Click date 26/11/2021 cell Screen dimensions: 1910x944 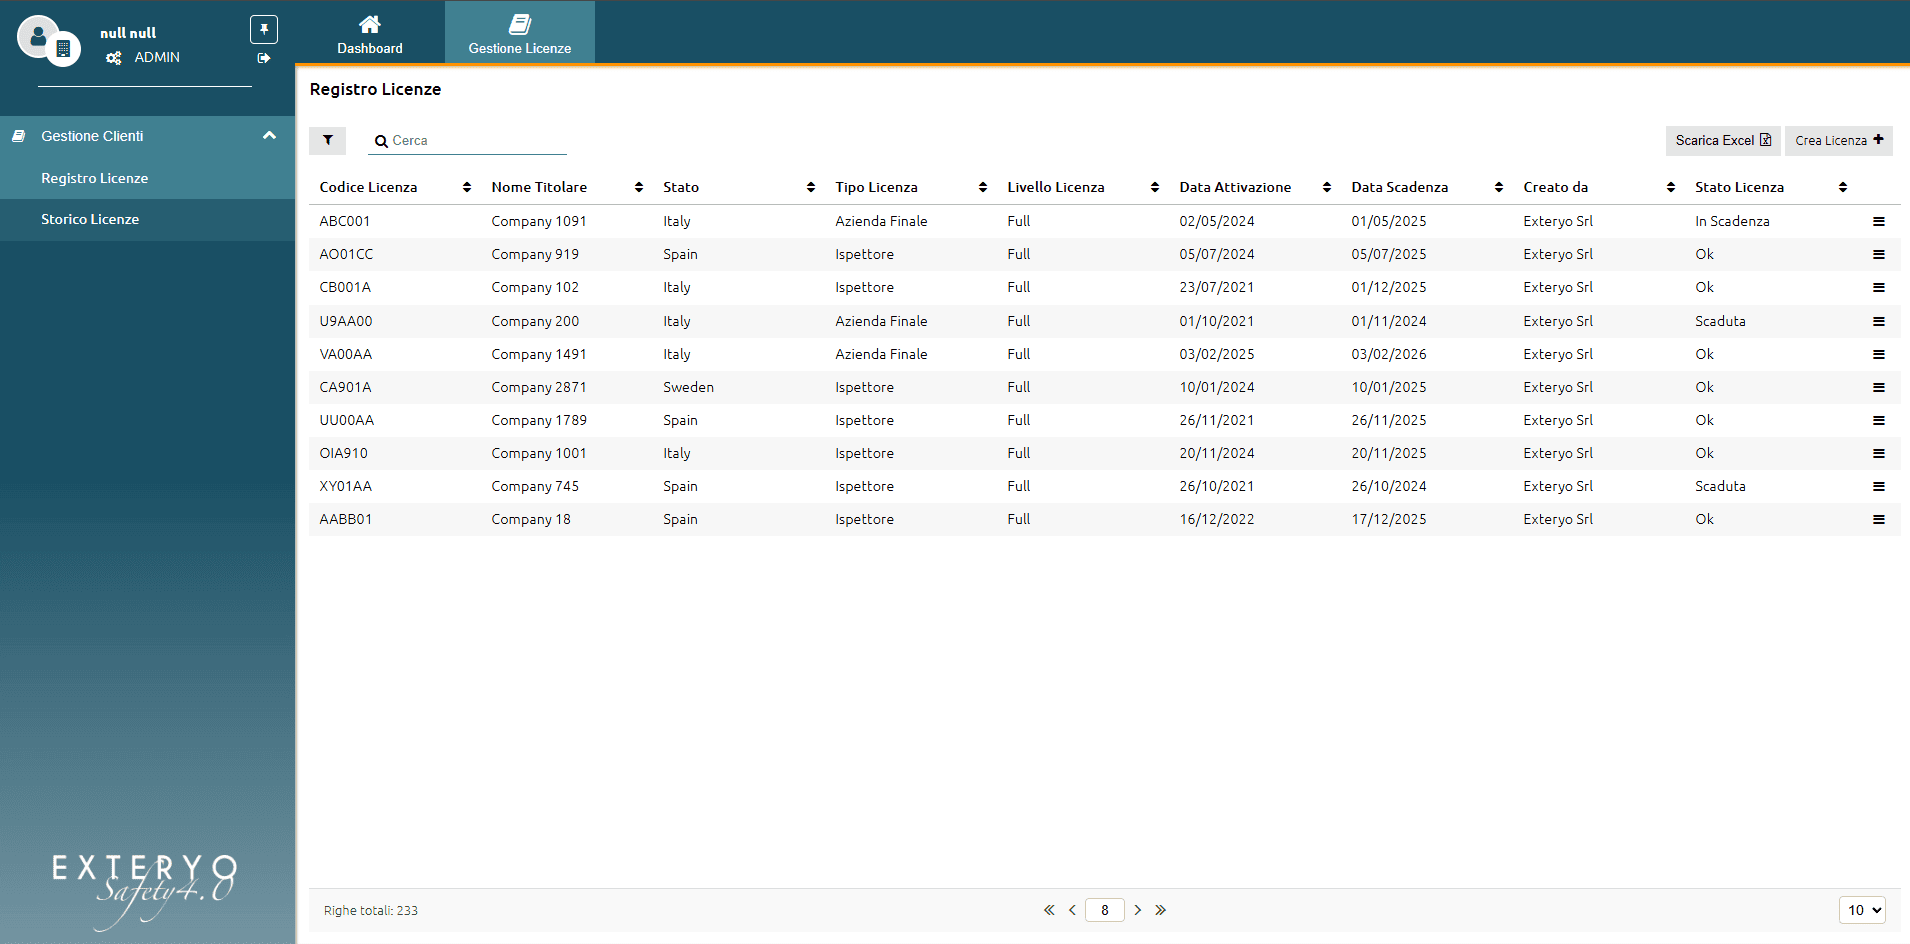click(1217, 420)
